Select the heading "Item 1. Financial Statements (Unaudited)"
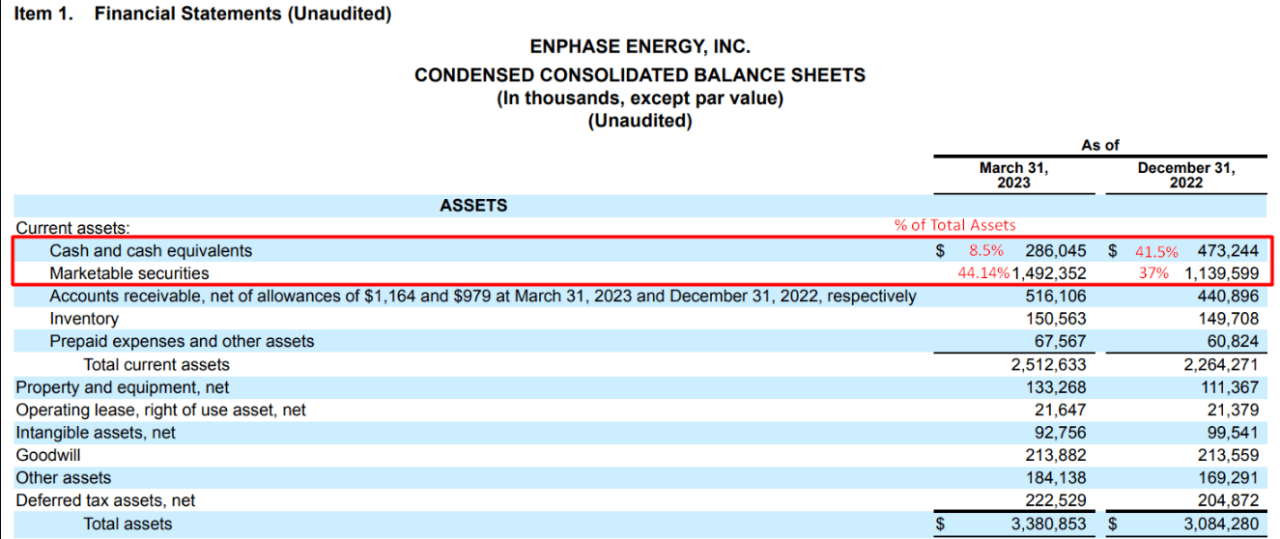Screen dimensions: 1280x539 click(203, 14)
